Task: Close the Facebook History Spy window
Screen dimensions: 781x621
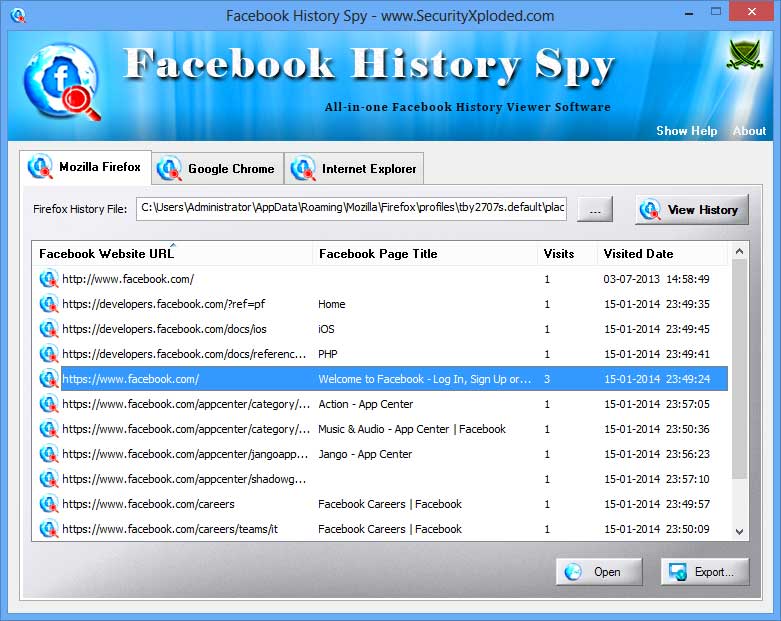Action: click(752, 11)
